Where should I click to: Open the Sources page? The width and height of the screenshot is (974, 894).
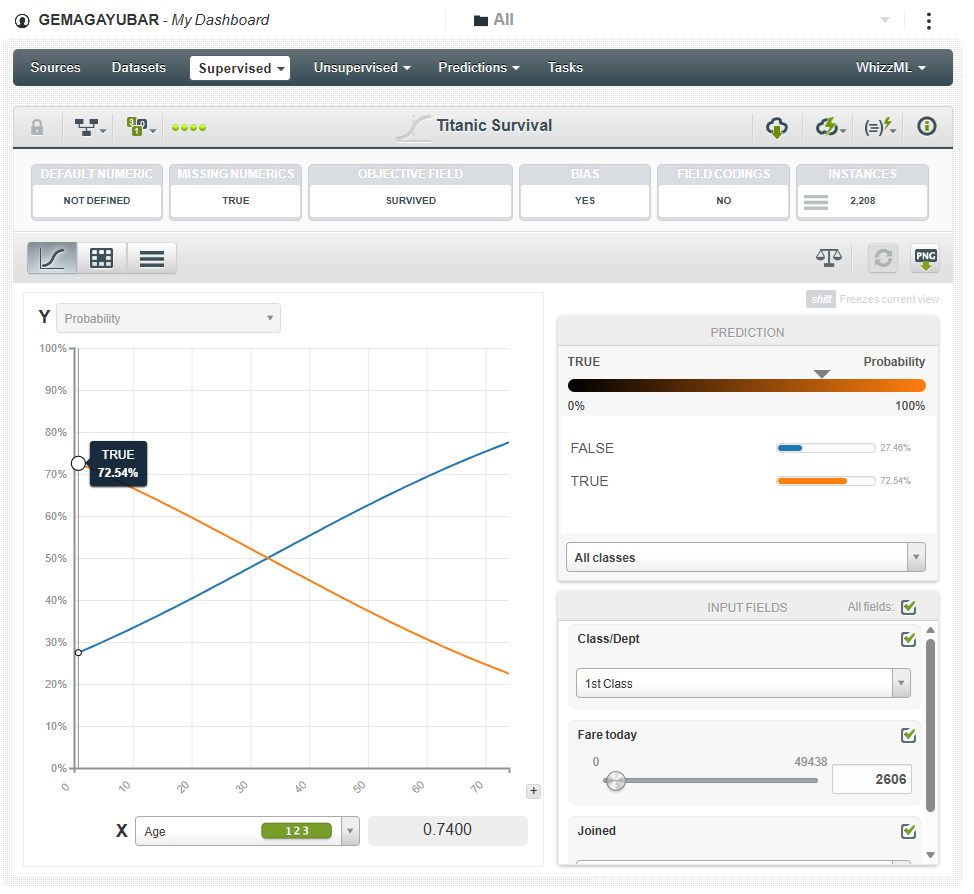(55, 68)
